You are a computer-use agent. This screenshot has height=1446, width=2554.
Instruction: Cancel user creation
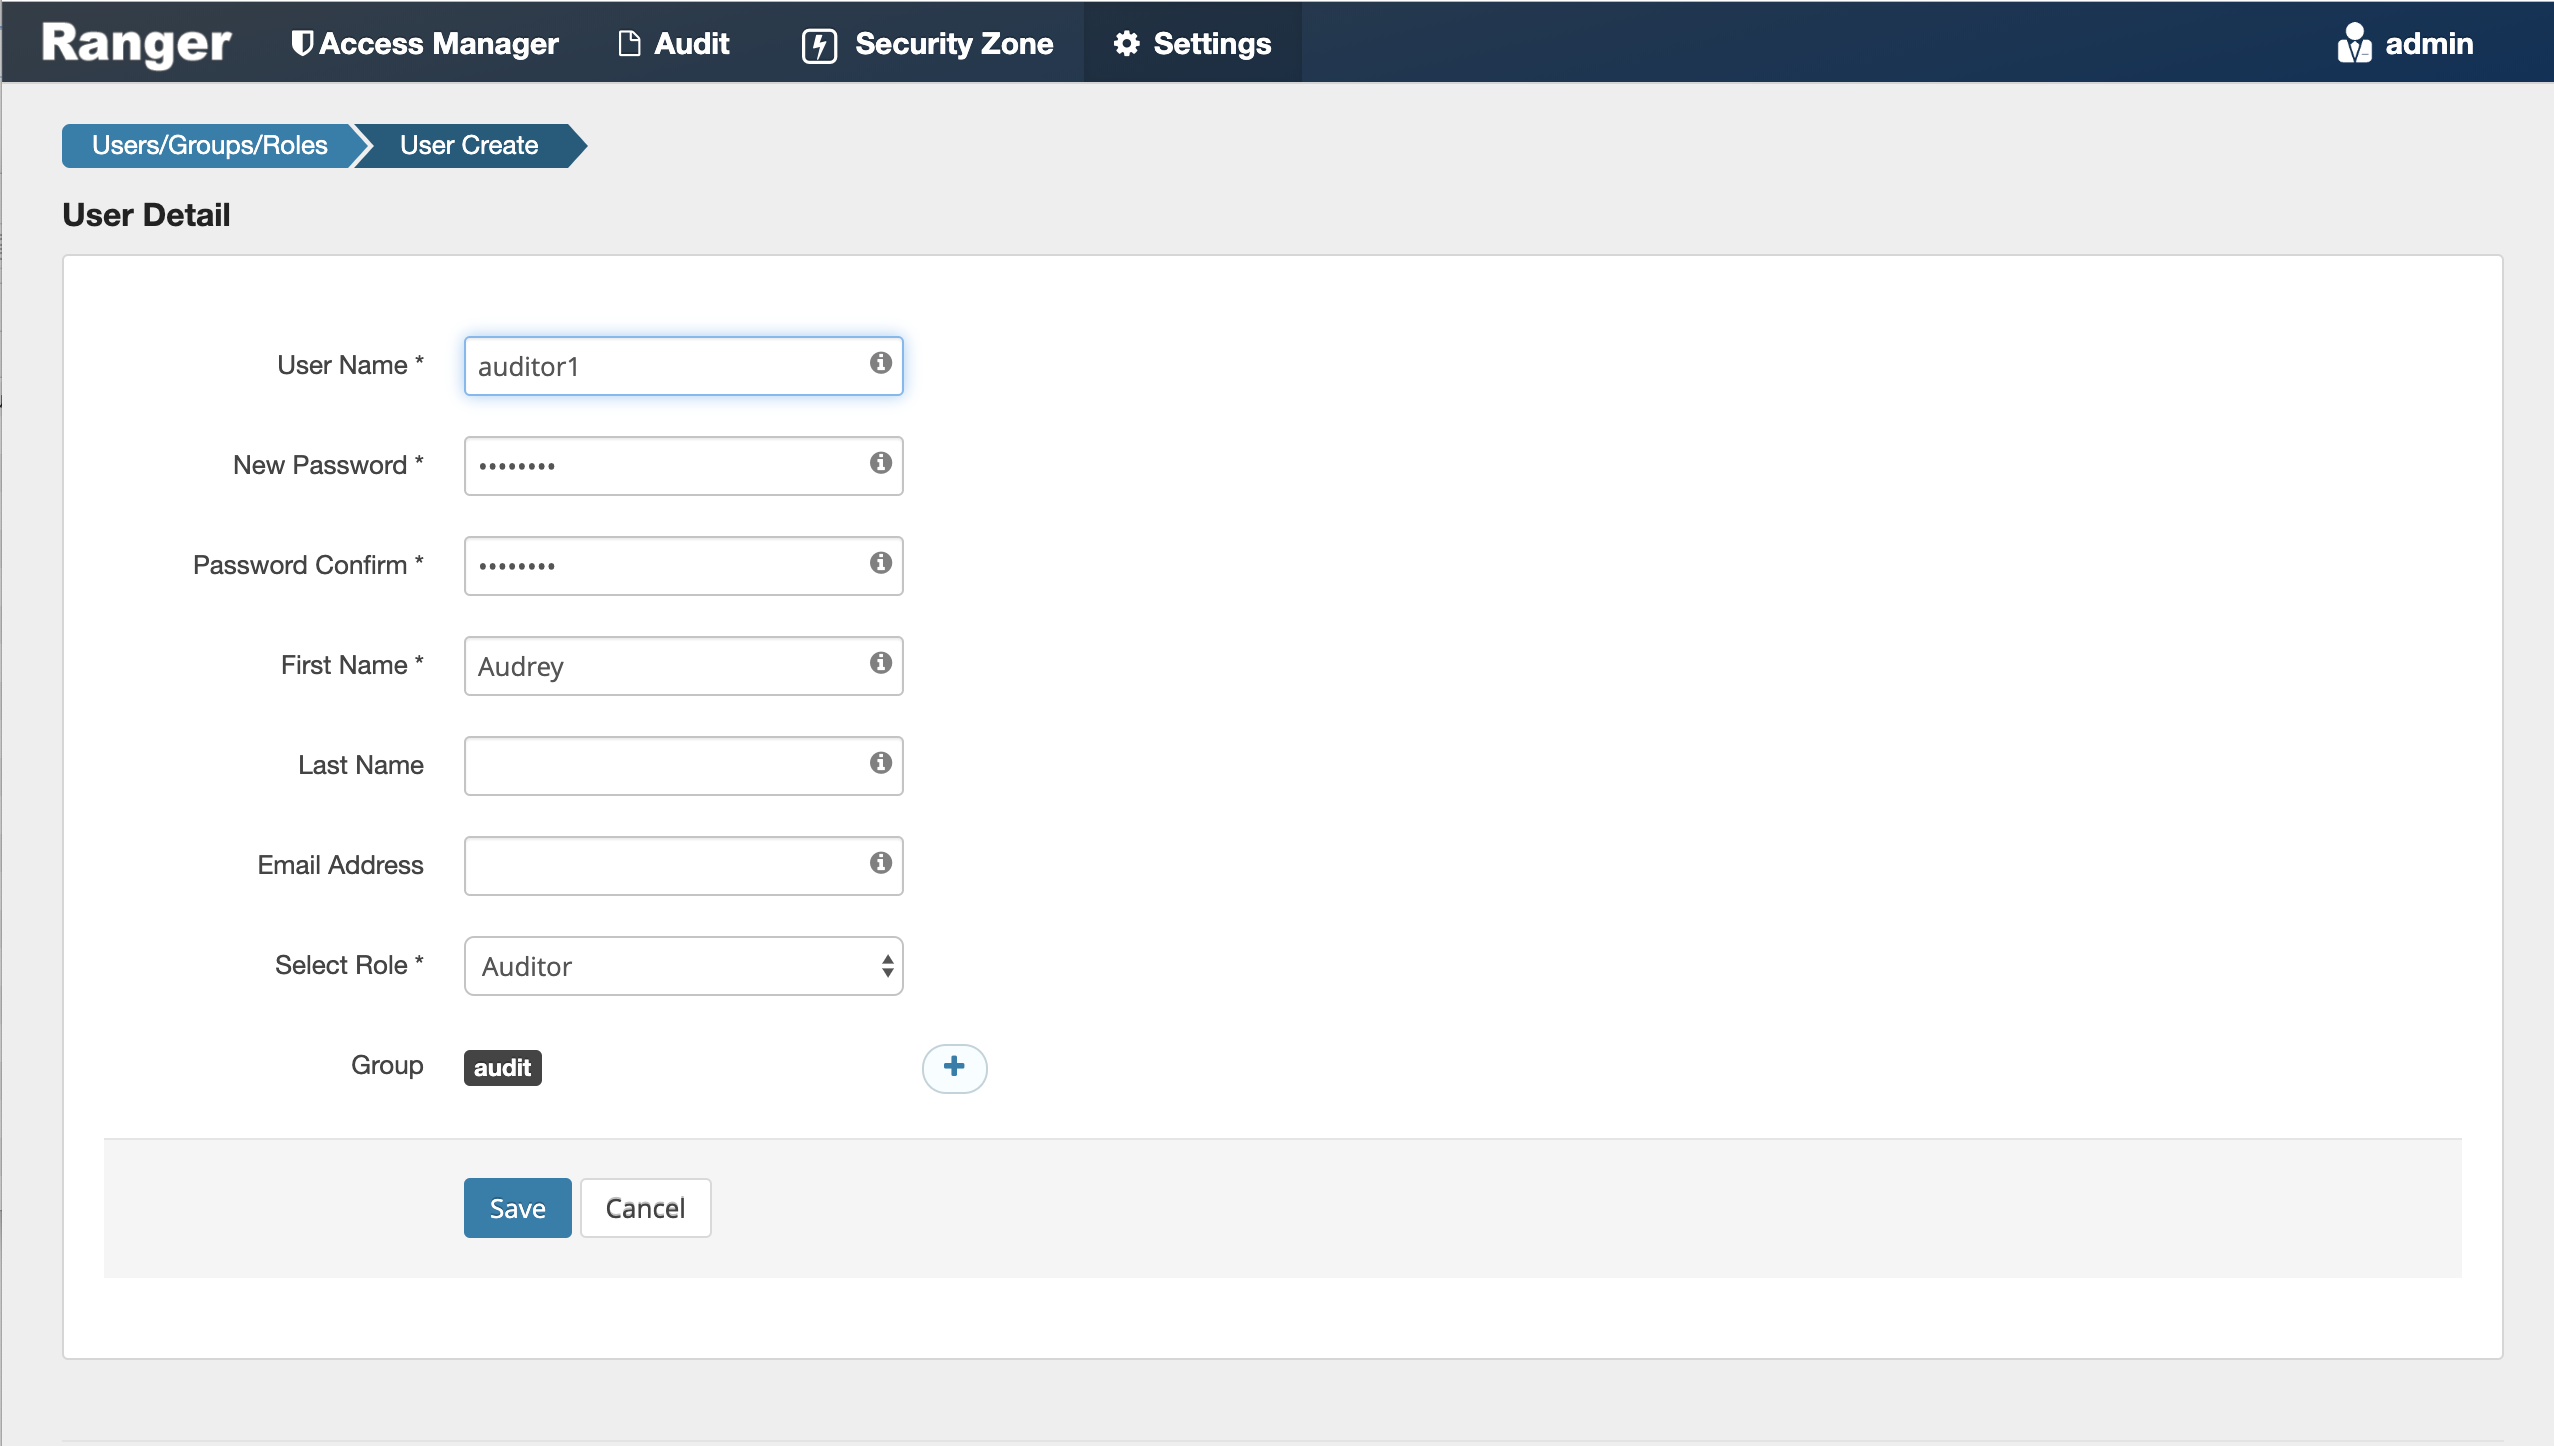[x=645, y=1208]
